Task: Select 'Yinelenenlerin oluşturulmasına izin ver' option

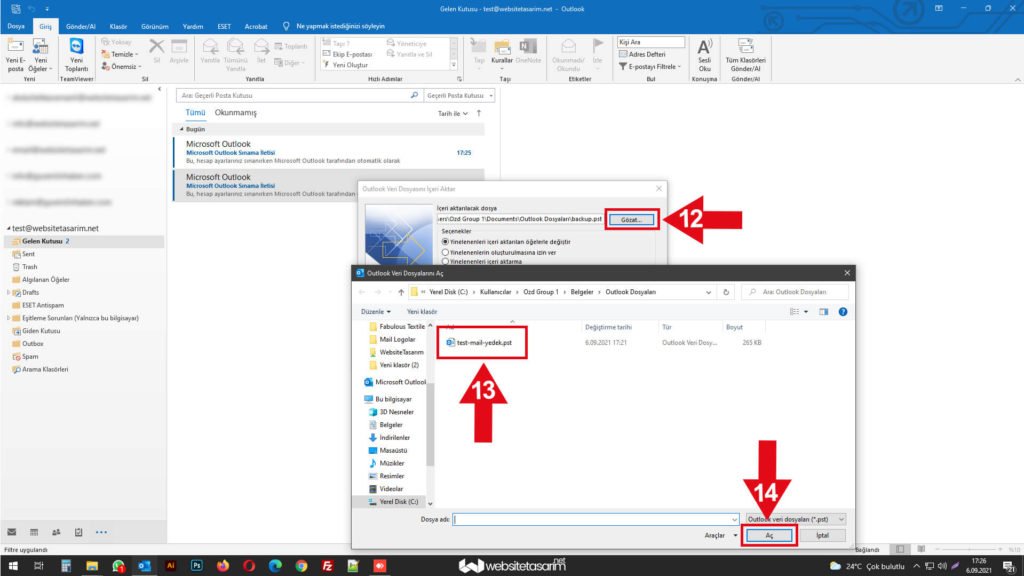Action: (x=445, y=252)
